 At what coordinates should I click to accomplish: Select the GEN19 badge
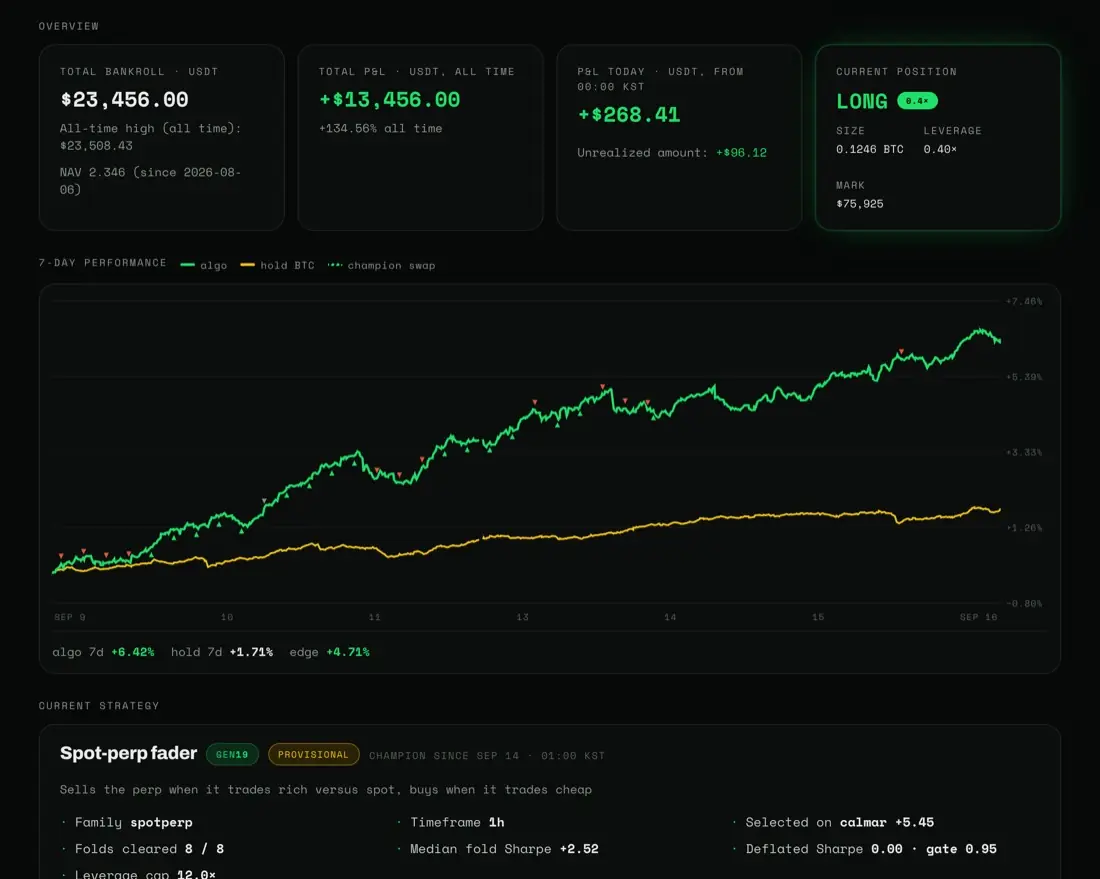pyautogui.click(x=232, y=755)
